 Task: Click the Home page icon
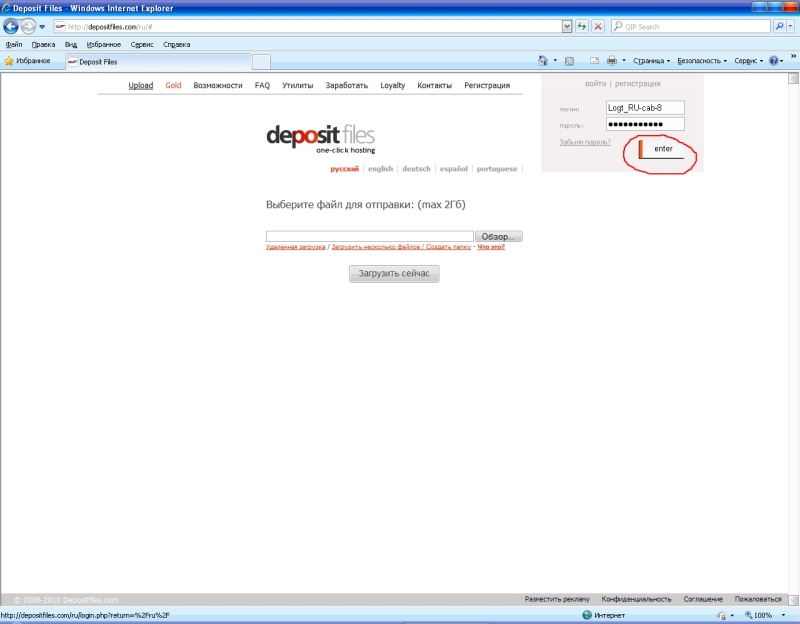[543, 61]
